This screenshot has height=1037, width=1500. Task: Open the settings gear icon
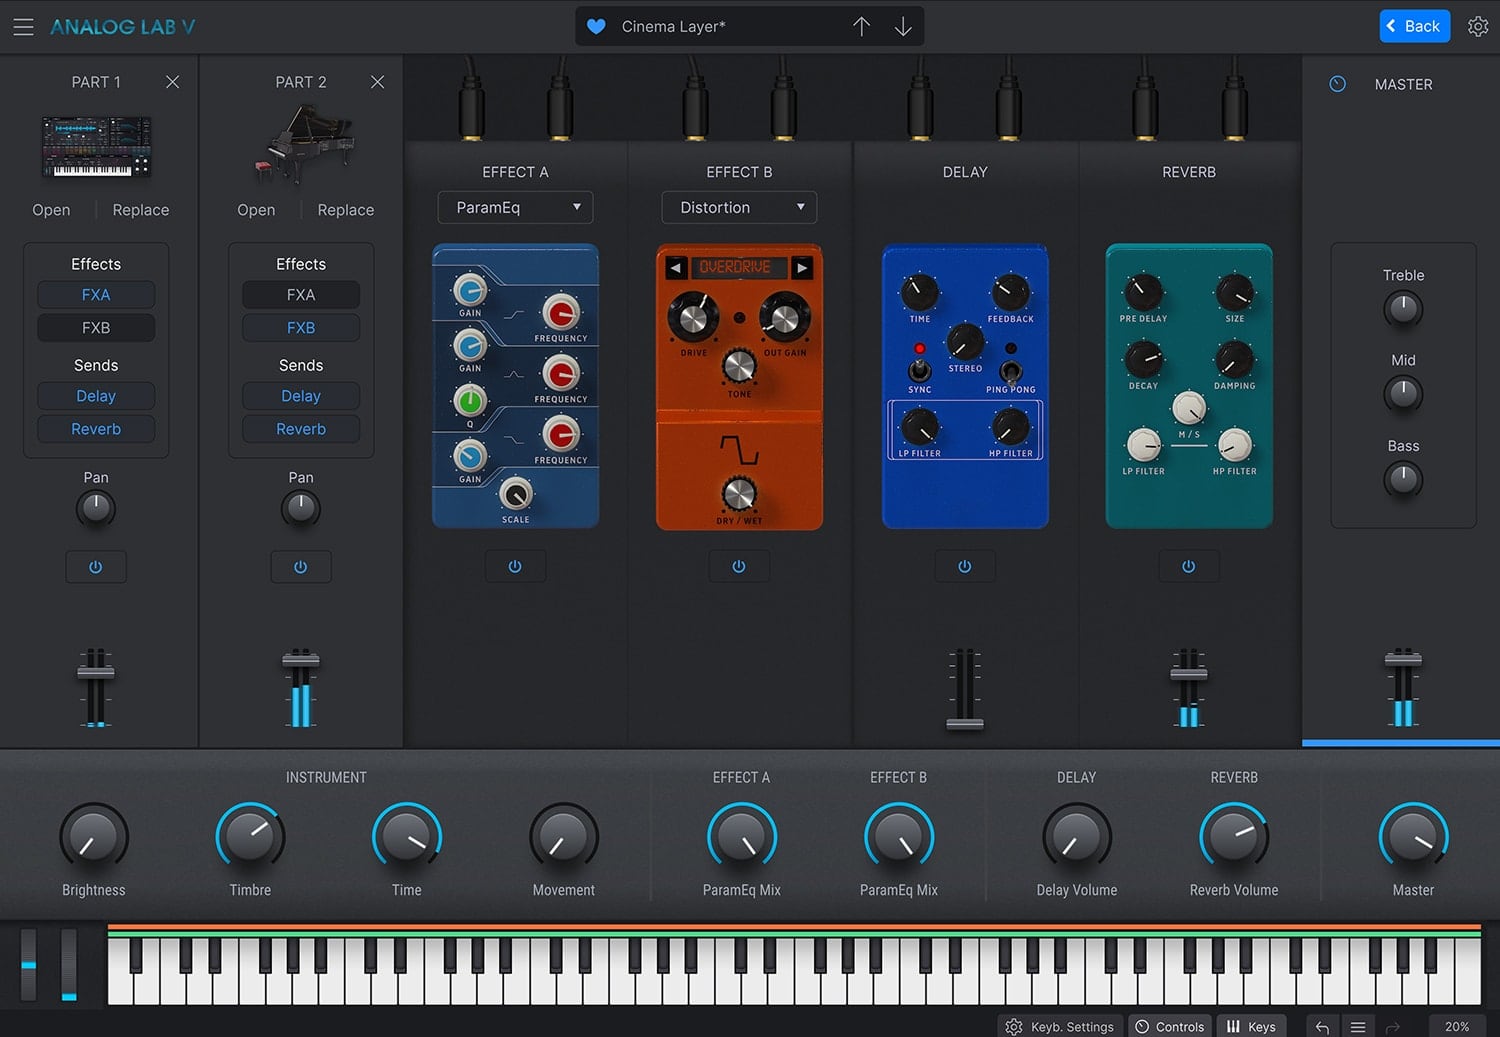[1478, 27]
